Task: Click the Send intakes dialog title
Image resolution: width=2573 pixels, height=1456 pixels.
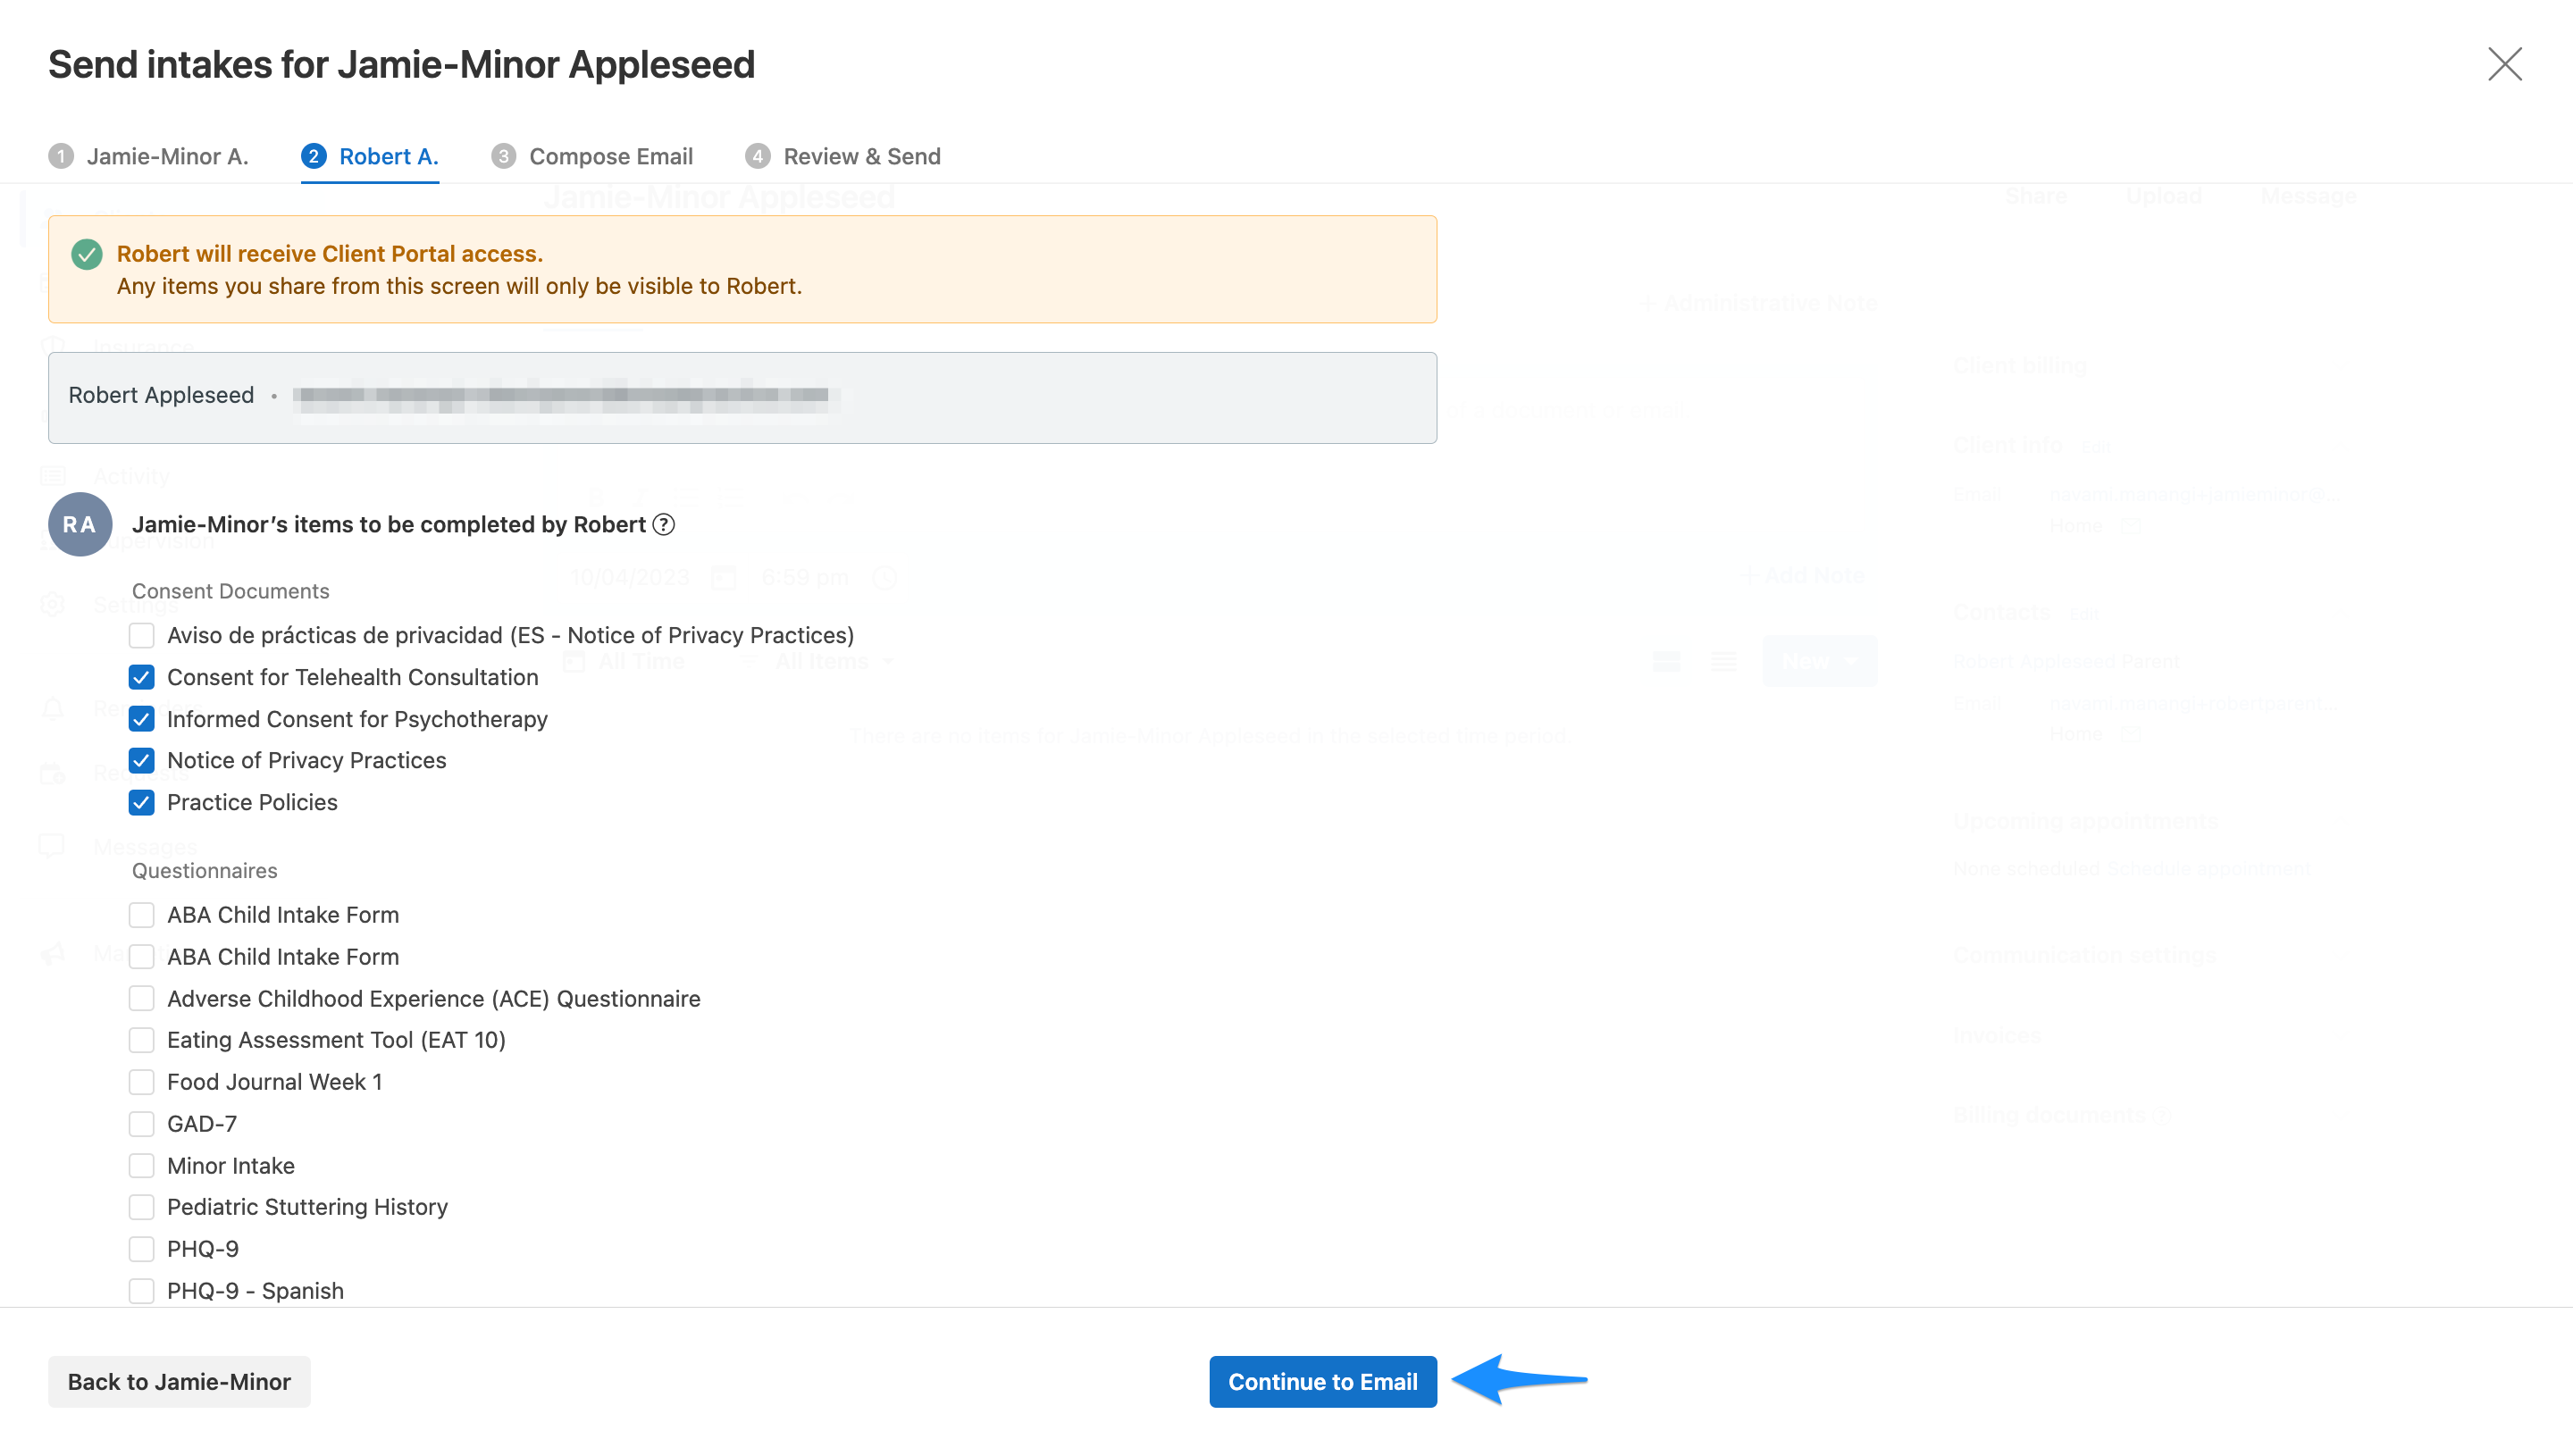Action: pos(401,64)
